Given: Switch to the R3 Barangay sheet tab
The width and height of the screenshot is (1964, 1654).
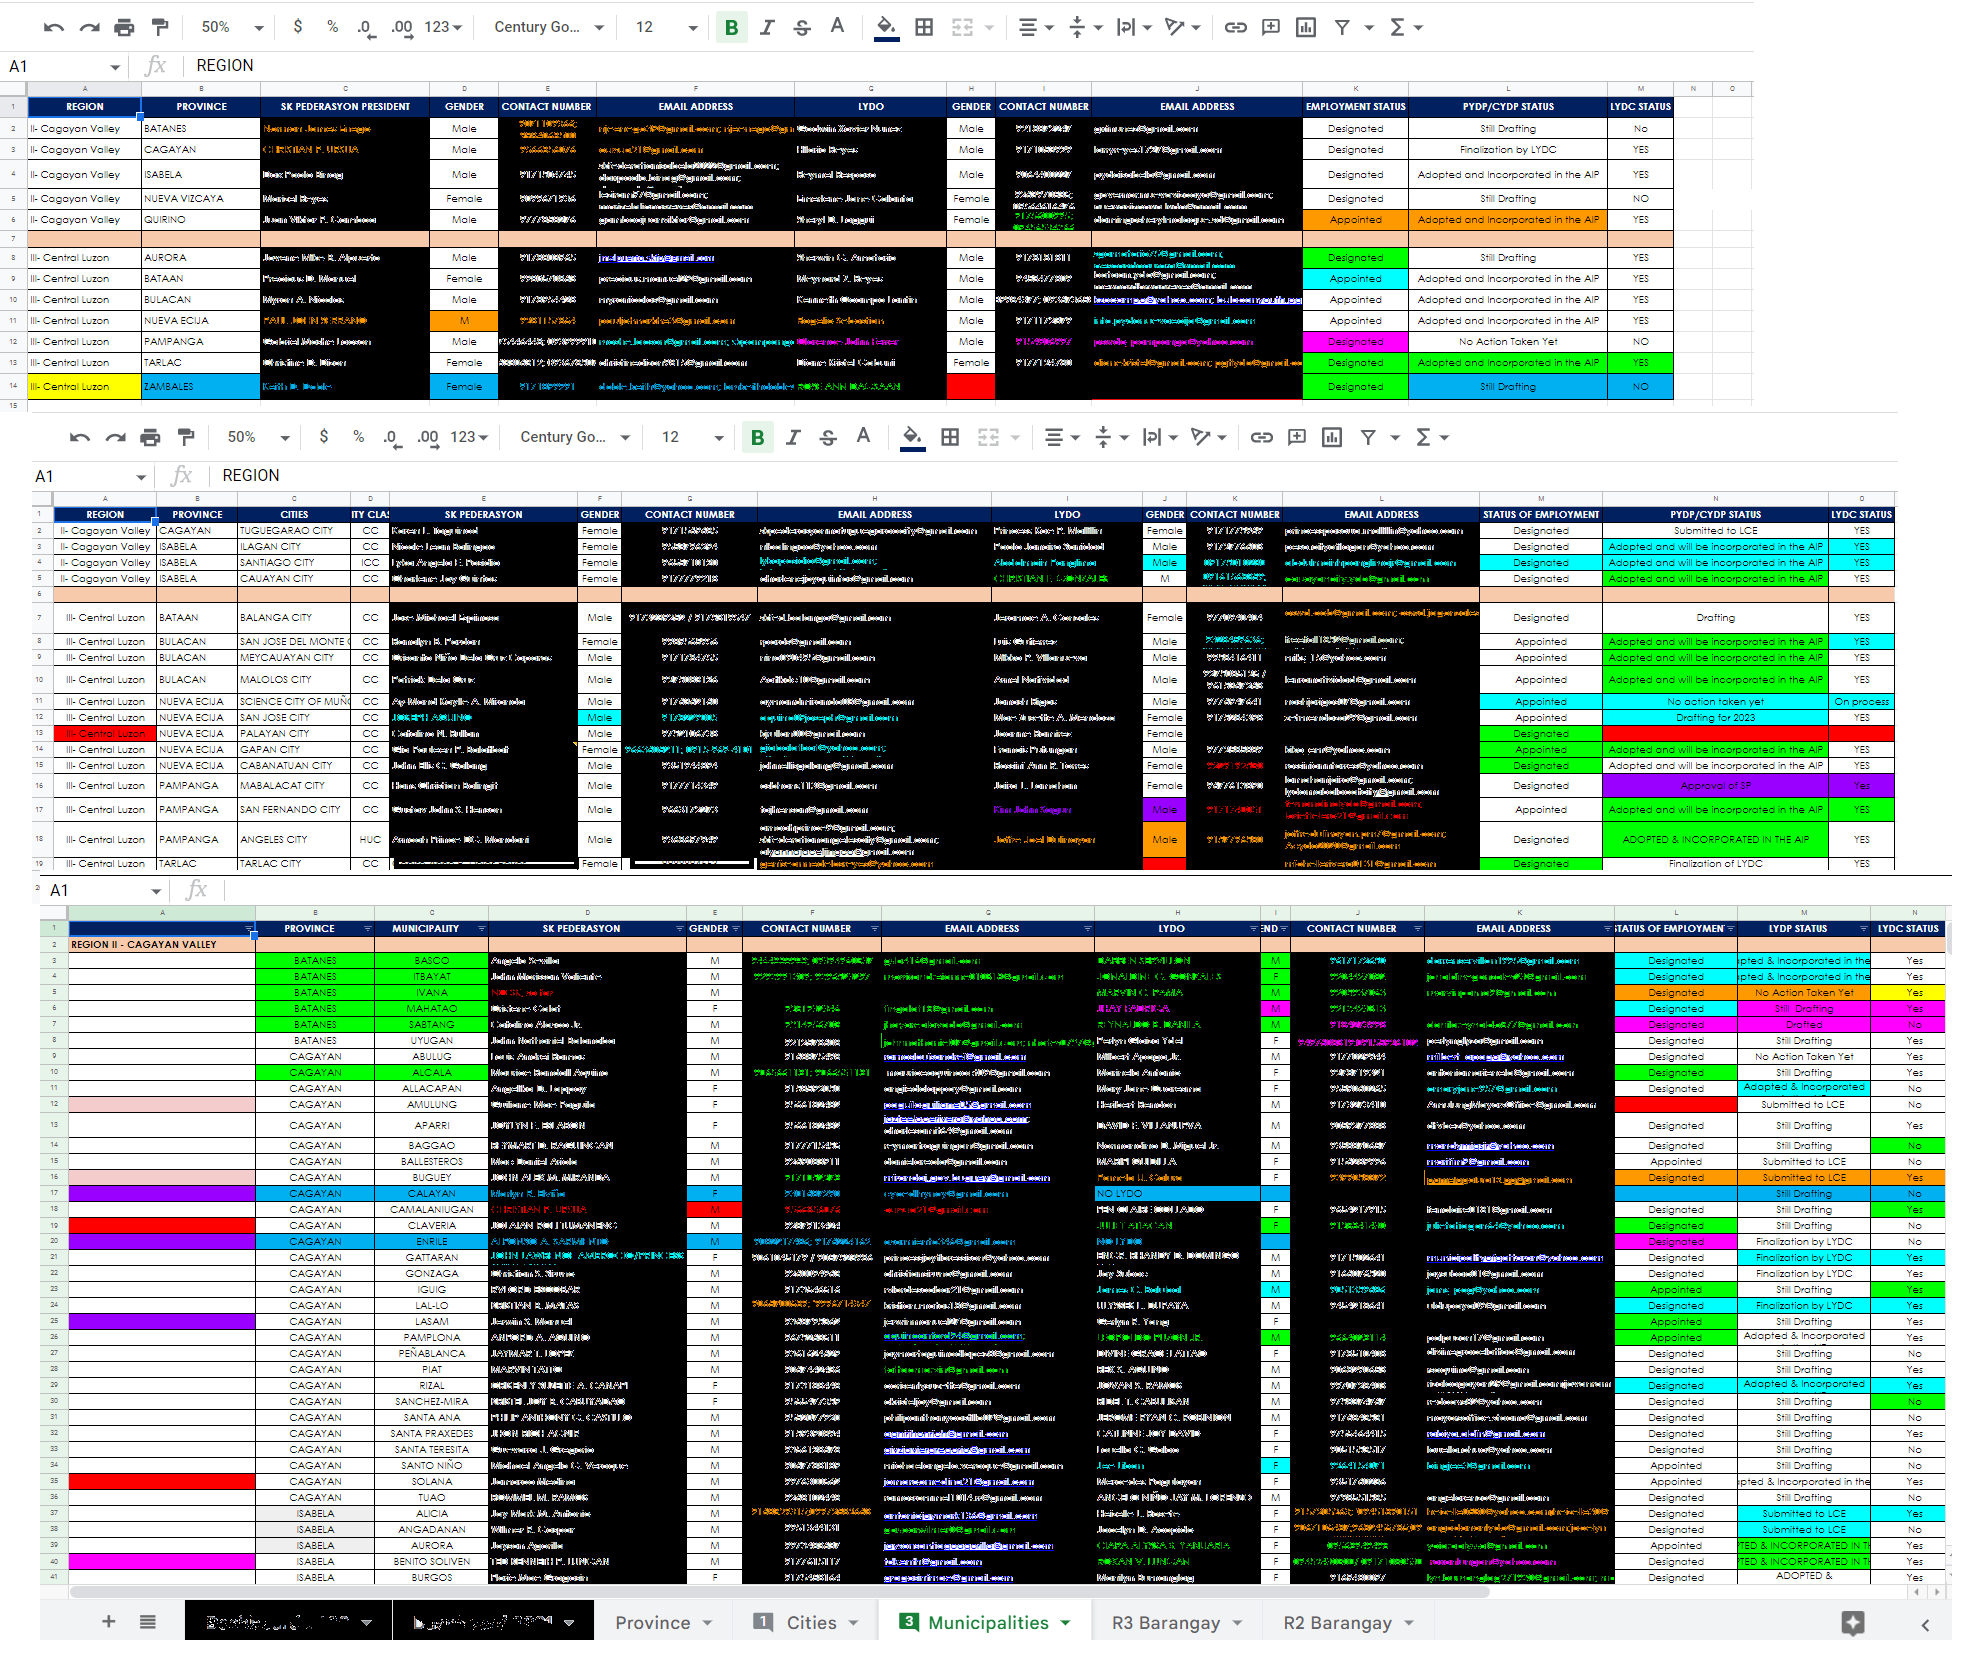Looking at the screenshot, I should (1166, 1622).
